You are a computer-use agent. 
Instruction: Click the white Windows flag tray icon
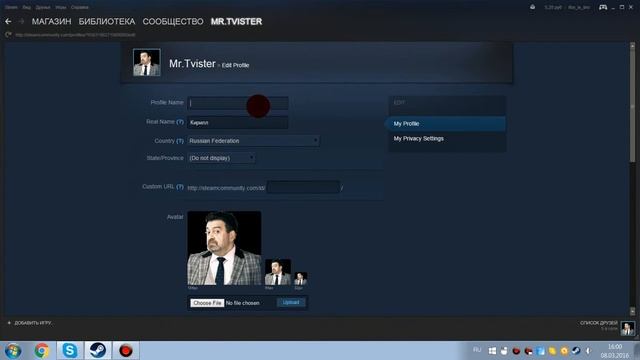(492, 351)
